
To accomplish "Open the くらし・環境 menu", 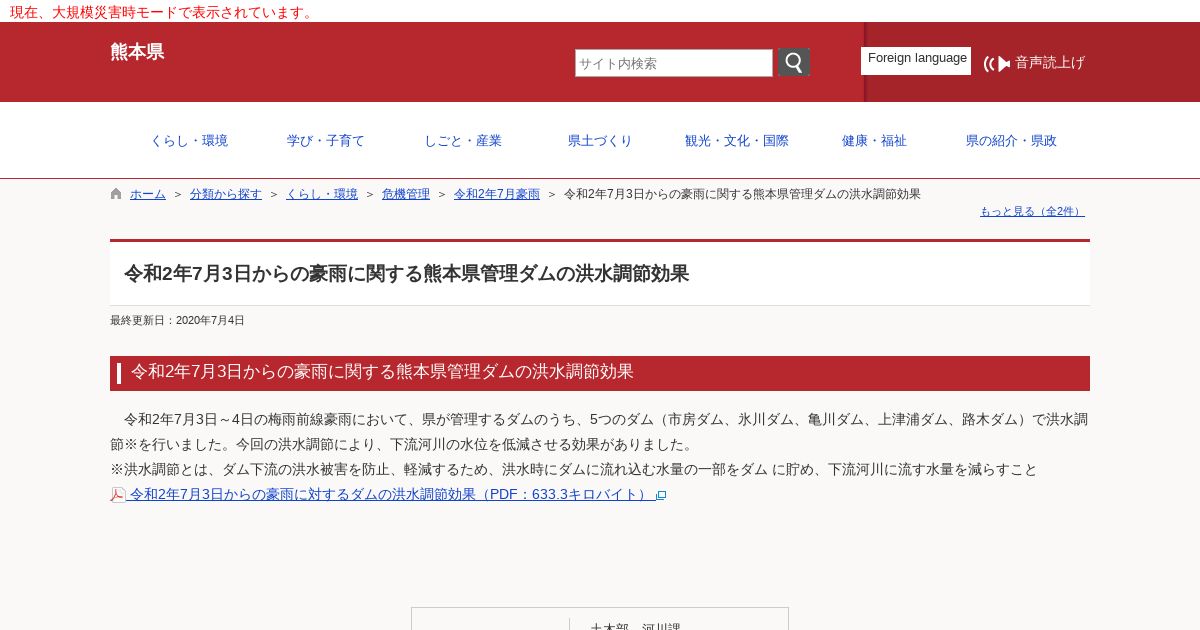I will (x=189, y=141).
